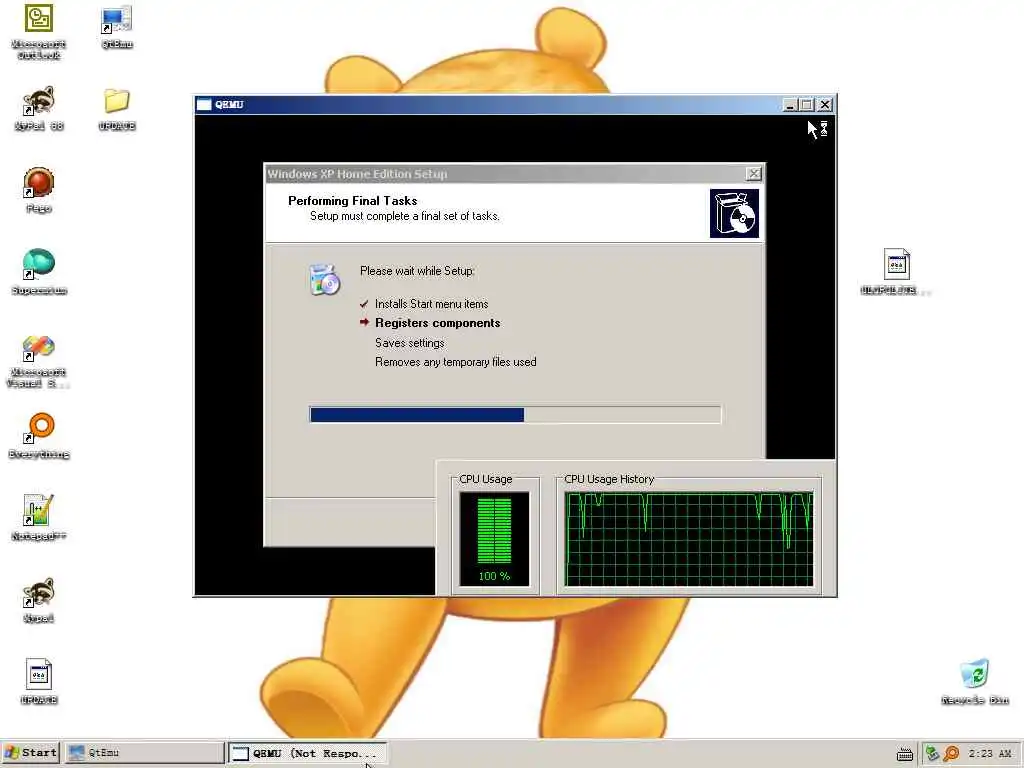Click the keyboard icon in the taskbar

[904, 754]
